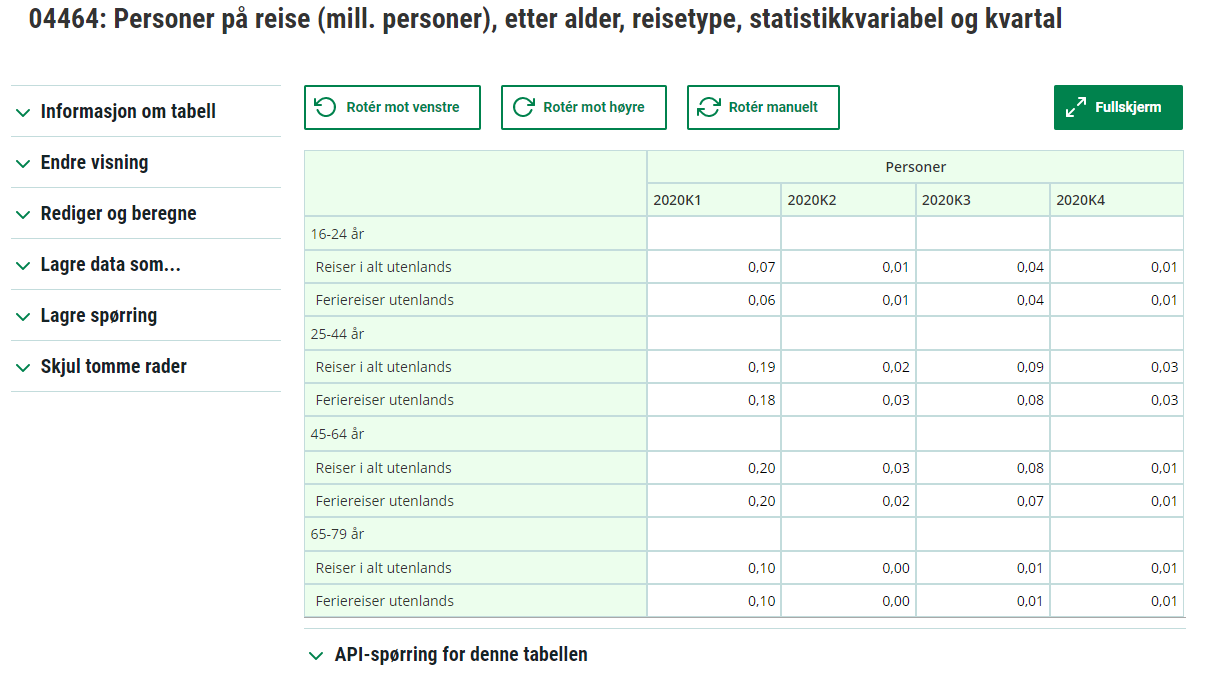Toggle Skjul tomme rader option
Screen dimensions: 1226x673
pos(113,367)
